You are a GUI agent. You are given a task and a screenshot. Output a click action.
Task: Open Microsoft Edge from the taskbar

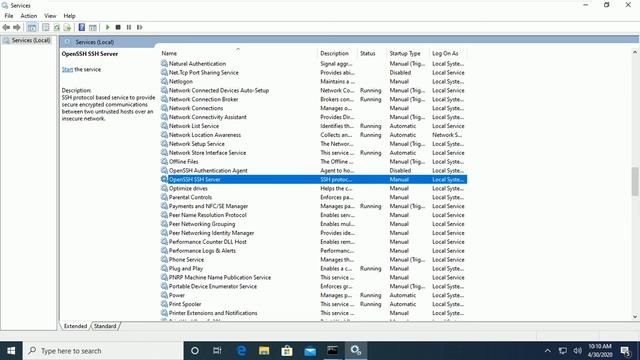click(241, 351)
